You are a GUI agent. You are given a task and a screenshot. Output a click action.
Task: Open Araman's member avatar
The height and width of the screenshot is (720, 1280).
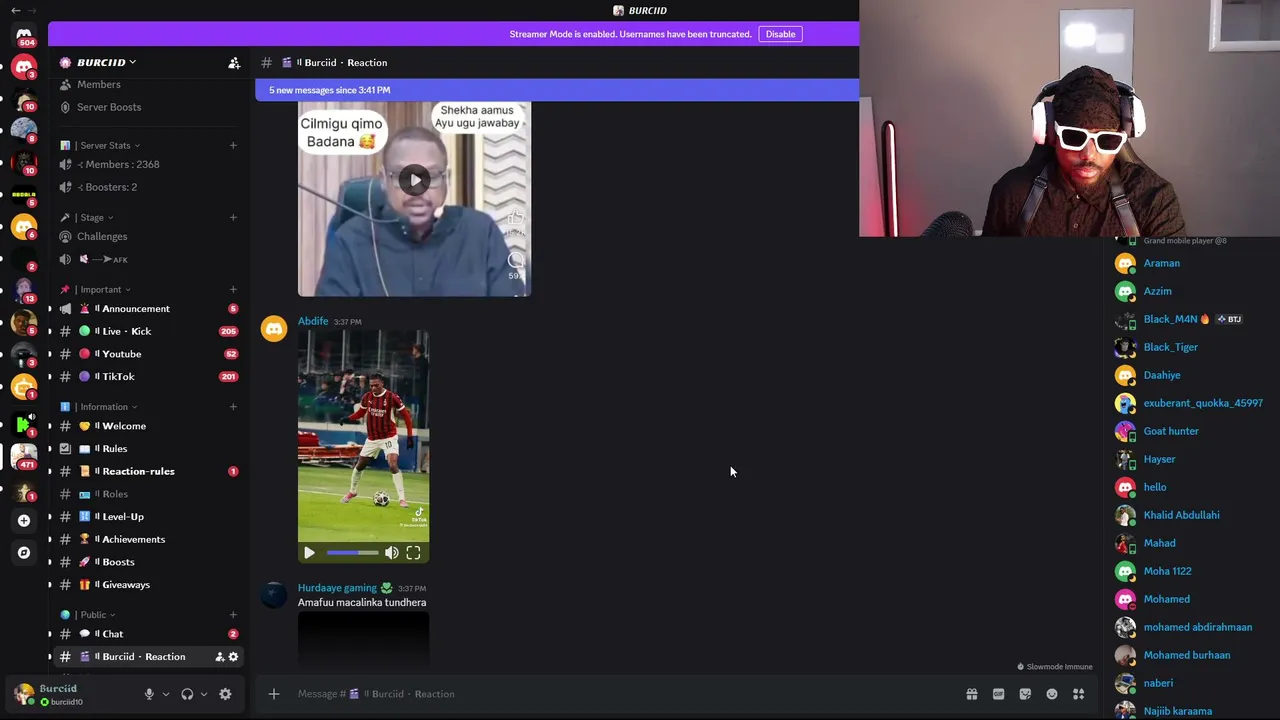[1125, 263]
